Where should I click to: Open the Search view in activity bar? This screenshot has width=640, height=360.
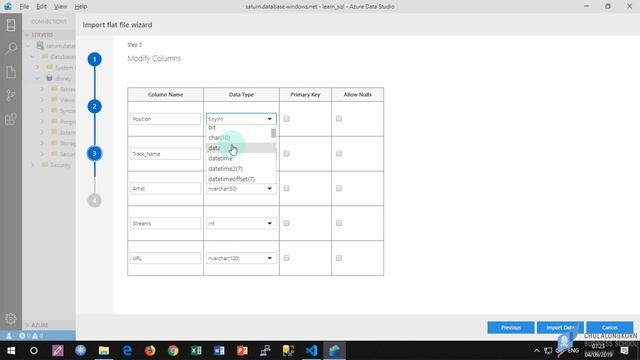click(11, 49)
